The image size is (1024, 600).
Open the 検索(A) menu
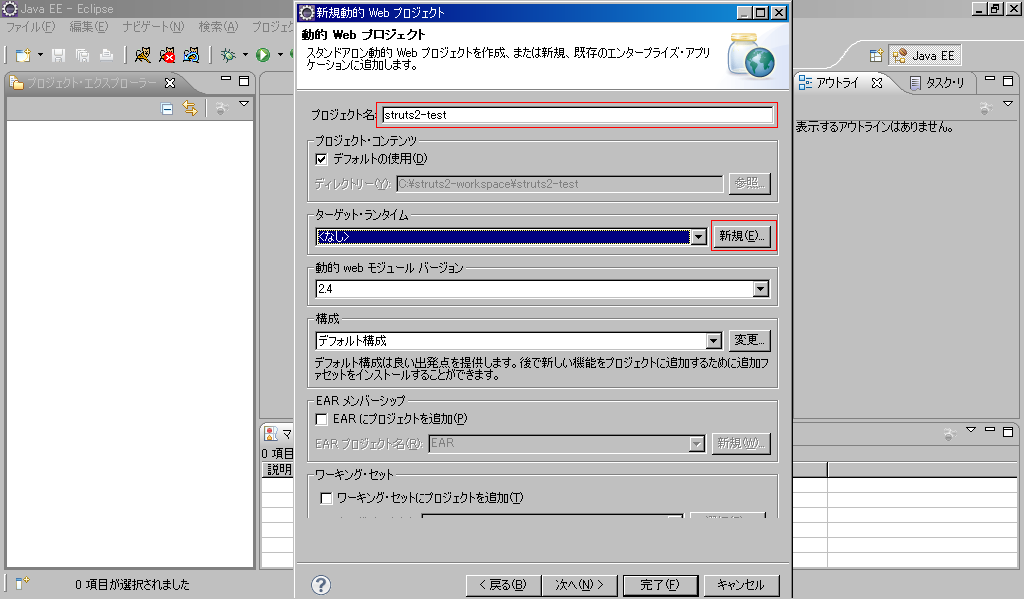(218, 27)
